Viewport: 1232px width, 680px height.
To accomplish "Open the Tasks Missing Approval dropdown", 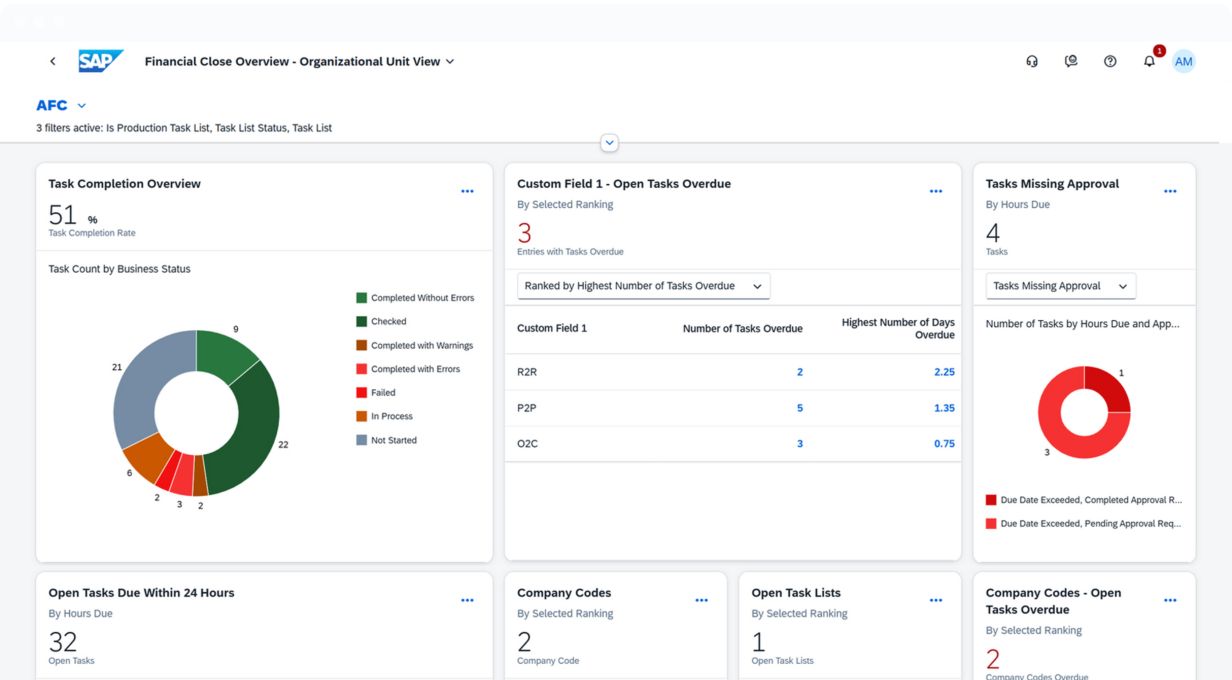I will [1060, 286].
